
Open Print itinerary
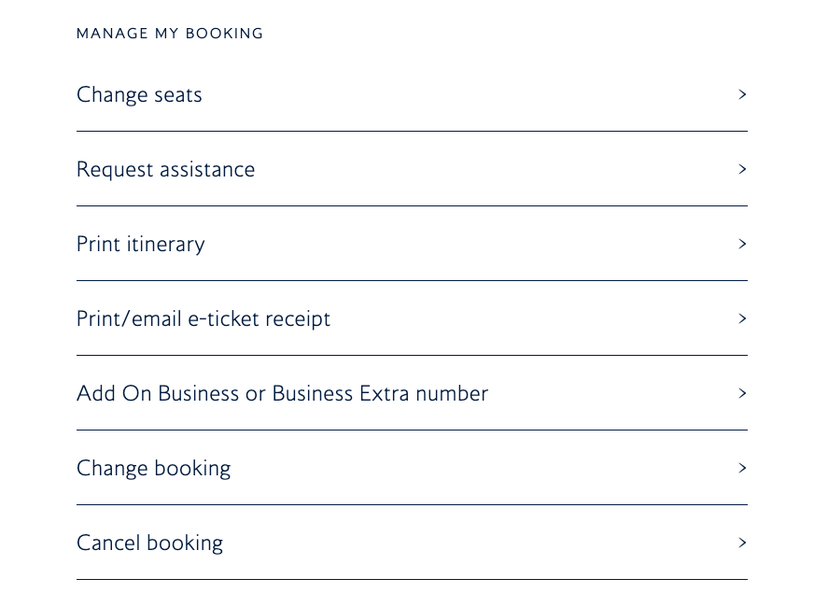point(140,244)
